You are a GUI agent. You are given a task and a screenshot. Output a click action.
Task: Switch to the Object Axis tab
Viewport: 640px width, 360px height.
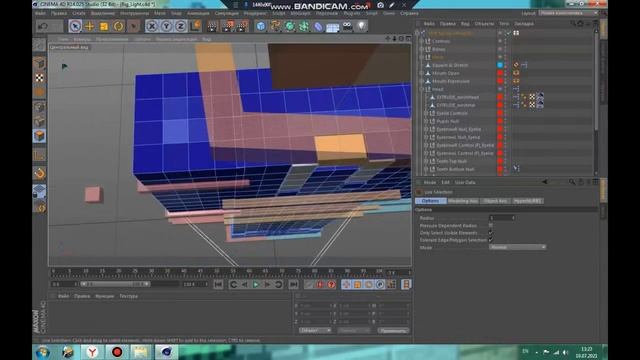click(495, 201)
